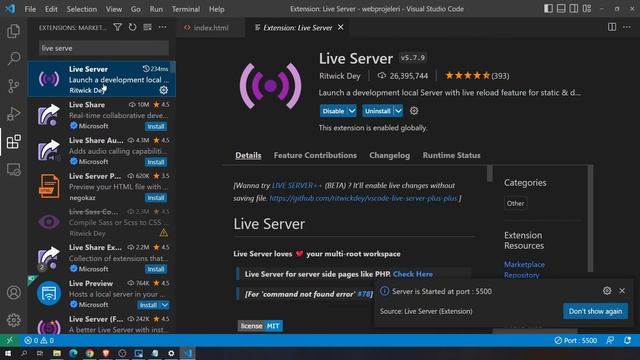Open the View menu
640x360 pixels.
click(x=114, y=9)
